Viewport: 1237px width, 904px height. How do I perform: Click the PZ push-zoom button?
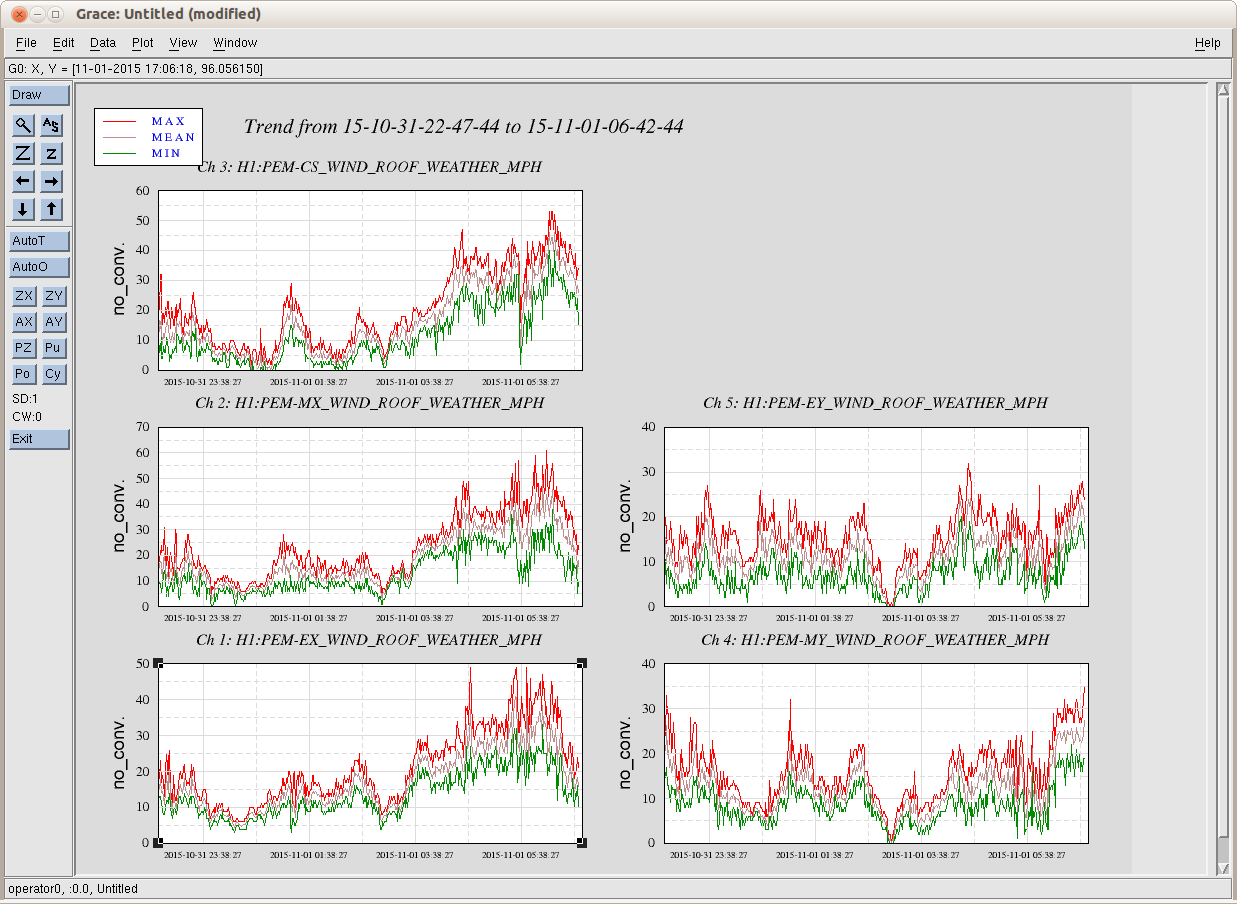[x=24, y=348]
